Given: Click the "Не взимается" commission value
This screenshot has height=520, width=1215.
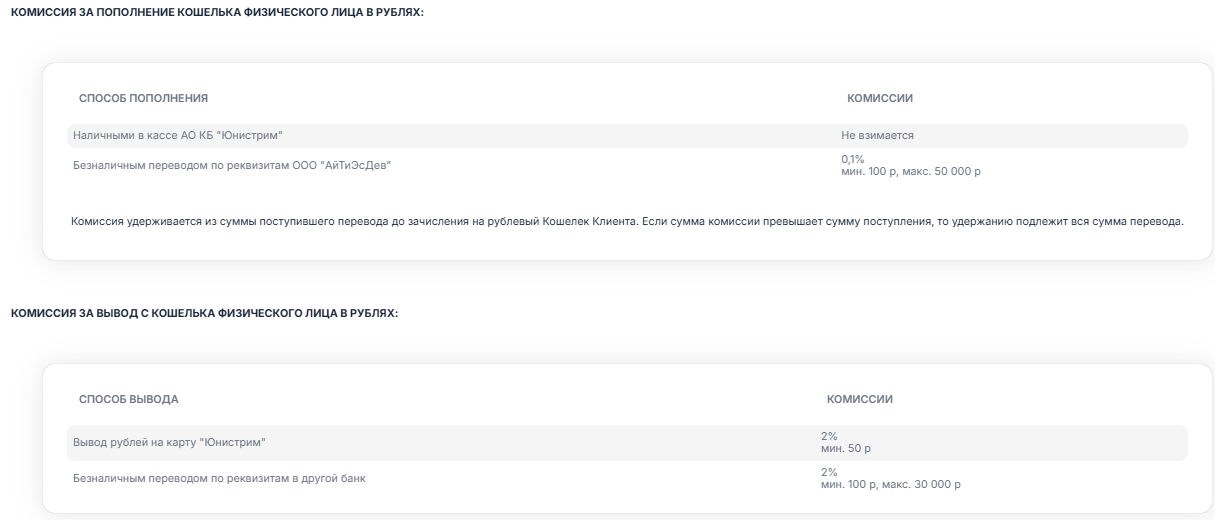Looking at the screenshot, I should (x=877, y=135).
